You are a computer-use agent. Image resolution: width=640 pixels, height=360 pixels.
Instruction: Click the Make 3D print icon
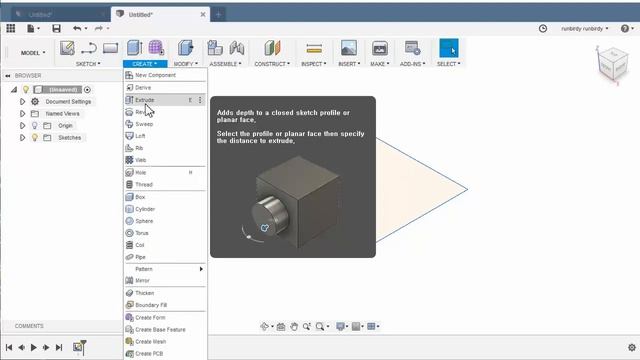click(380, 48)
